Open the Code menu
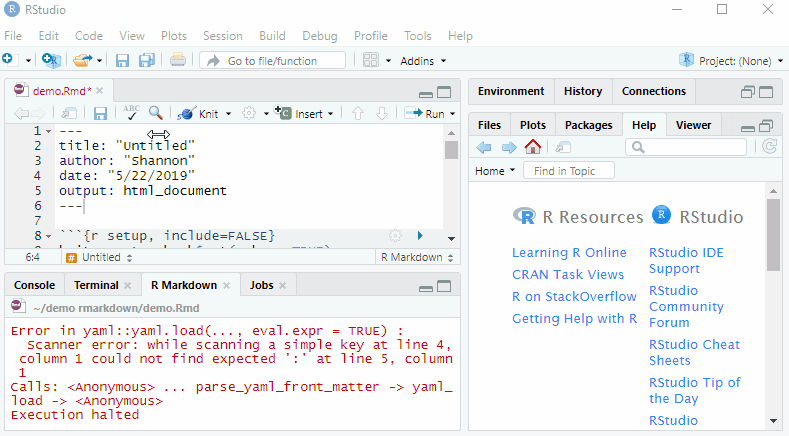Viewport: 789px width, 436px height. pyautogui.click(x=89, y=36)
